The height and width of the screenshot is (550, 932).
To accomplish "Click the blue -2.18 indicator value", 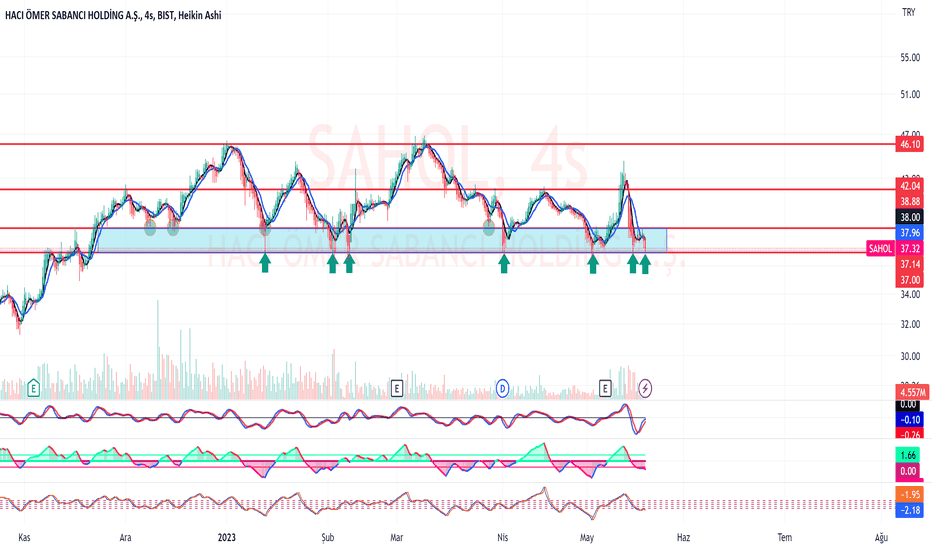I will (909, 510).
